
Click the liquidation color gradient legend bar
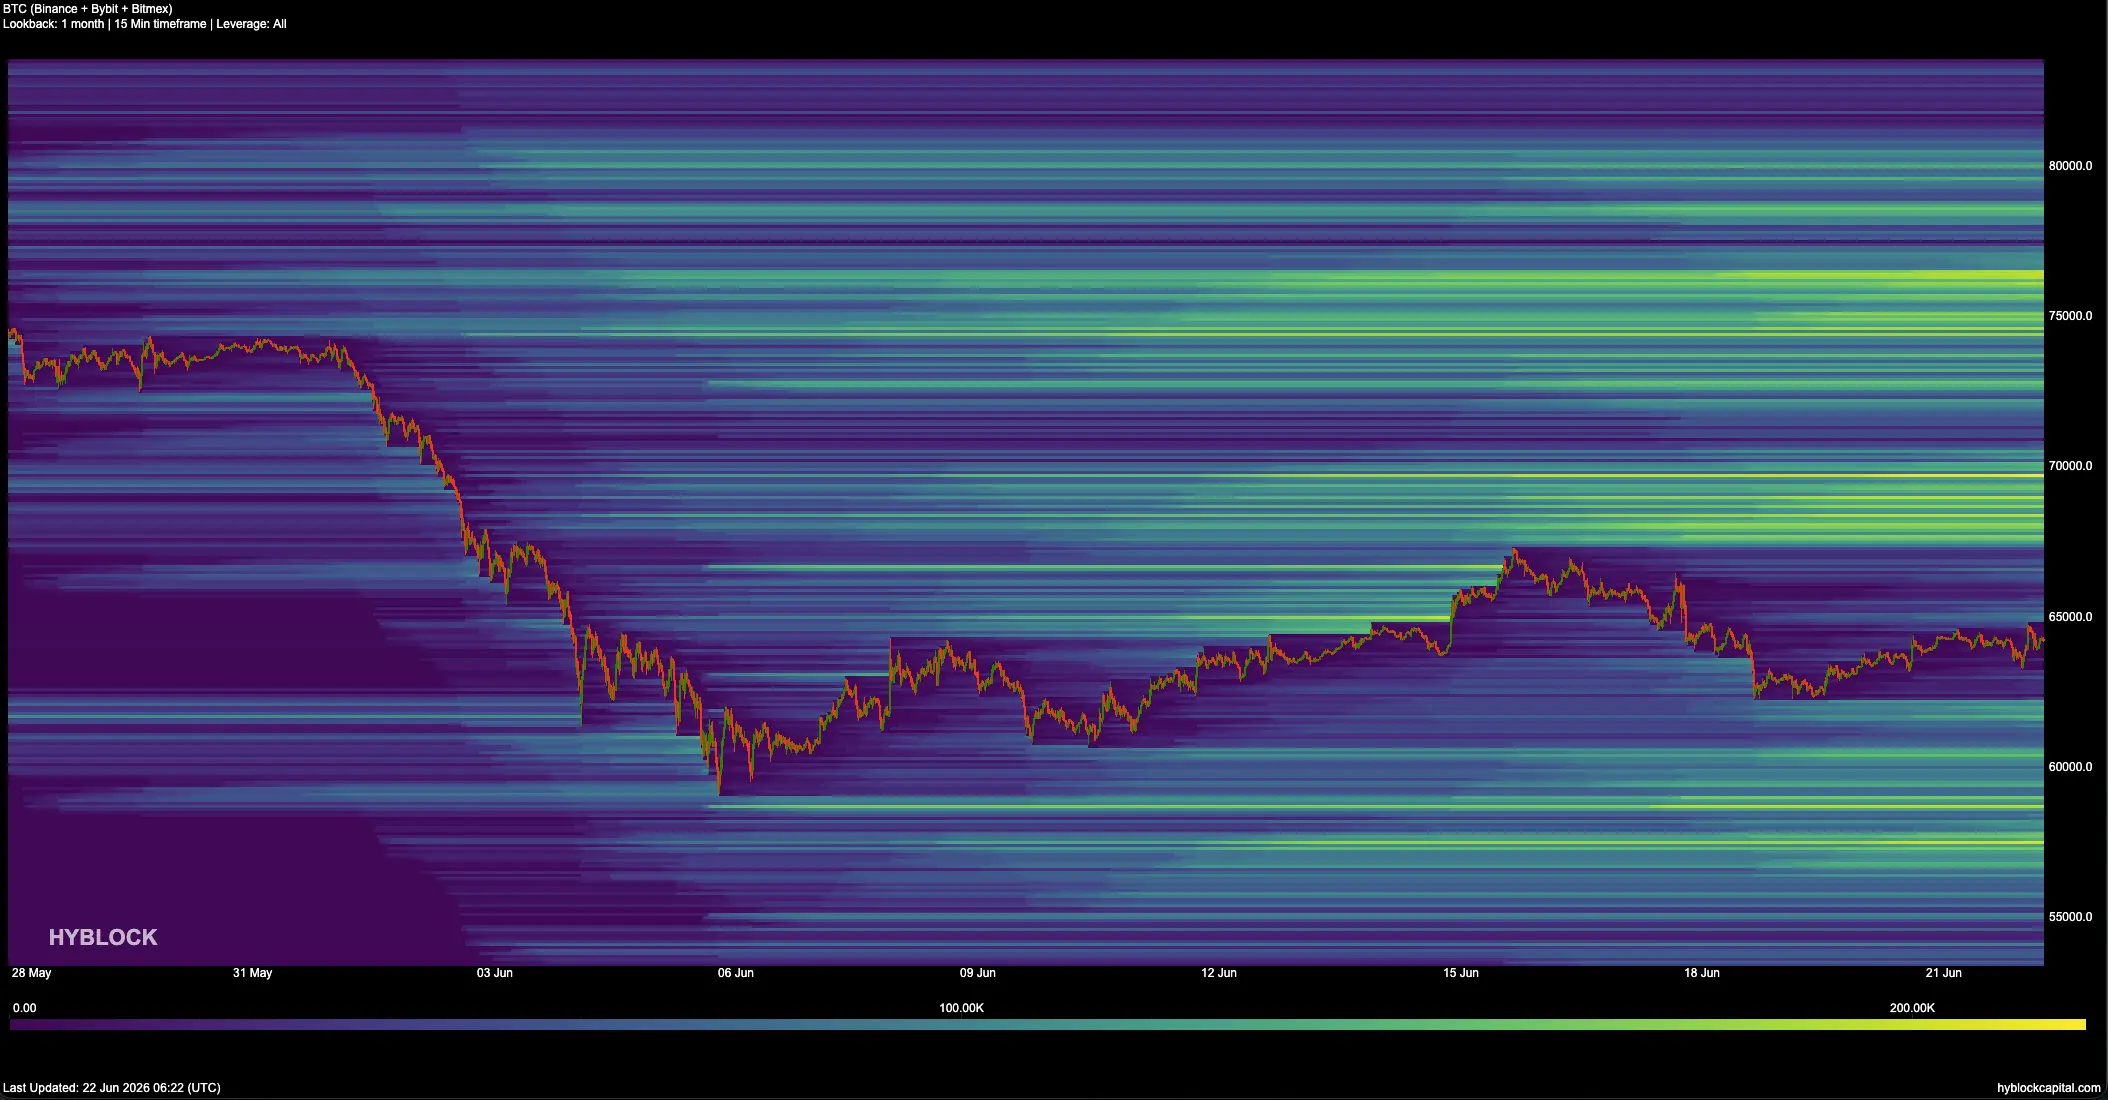(1048, 1025)
